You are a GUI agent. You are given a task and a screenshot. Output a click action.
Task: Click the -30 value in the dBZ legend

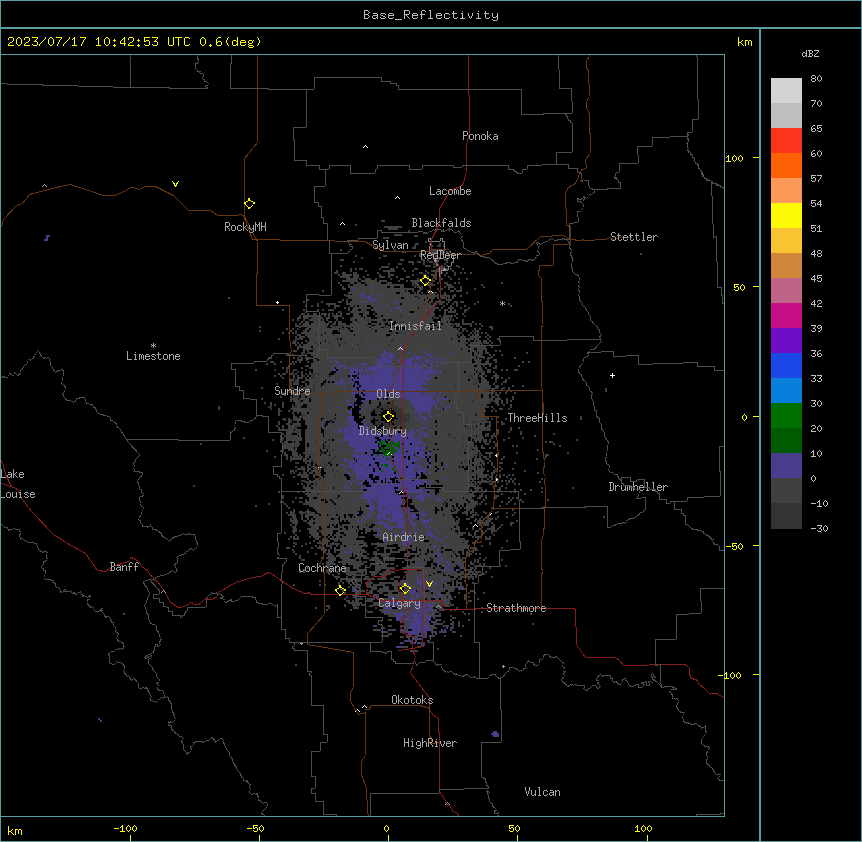(x=819, y=528)
